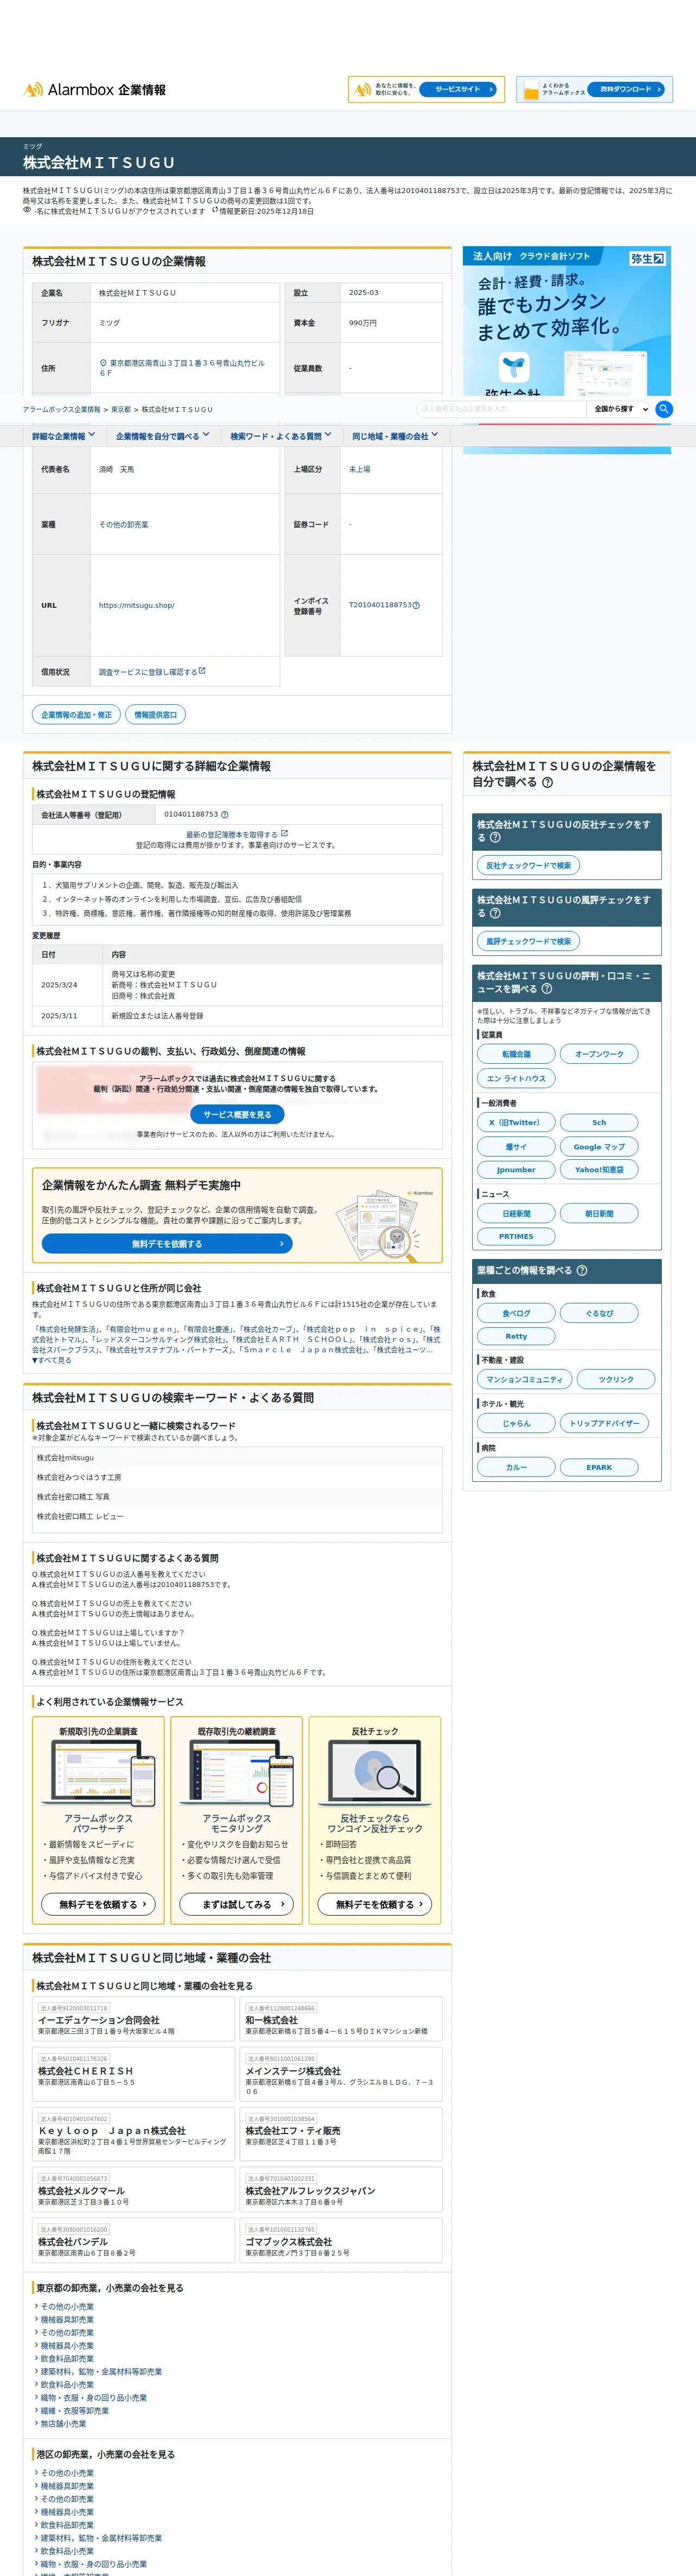Click 無店舗小売業 under 東京都の卸売業，小売業
This screenshot has height=2576, width=696.
[x=63, y=2424]
